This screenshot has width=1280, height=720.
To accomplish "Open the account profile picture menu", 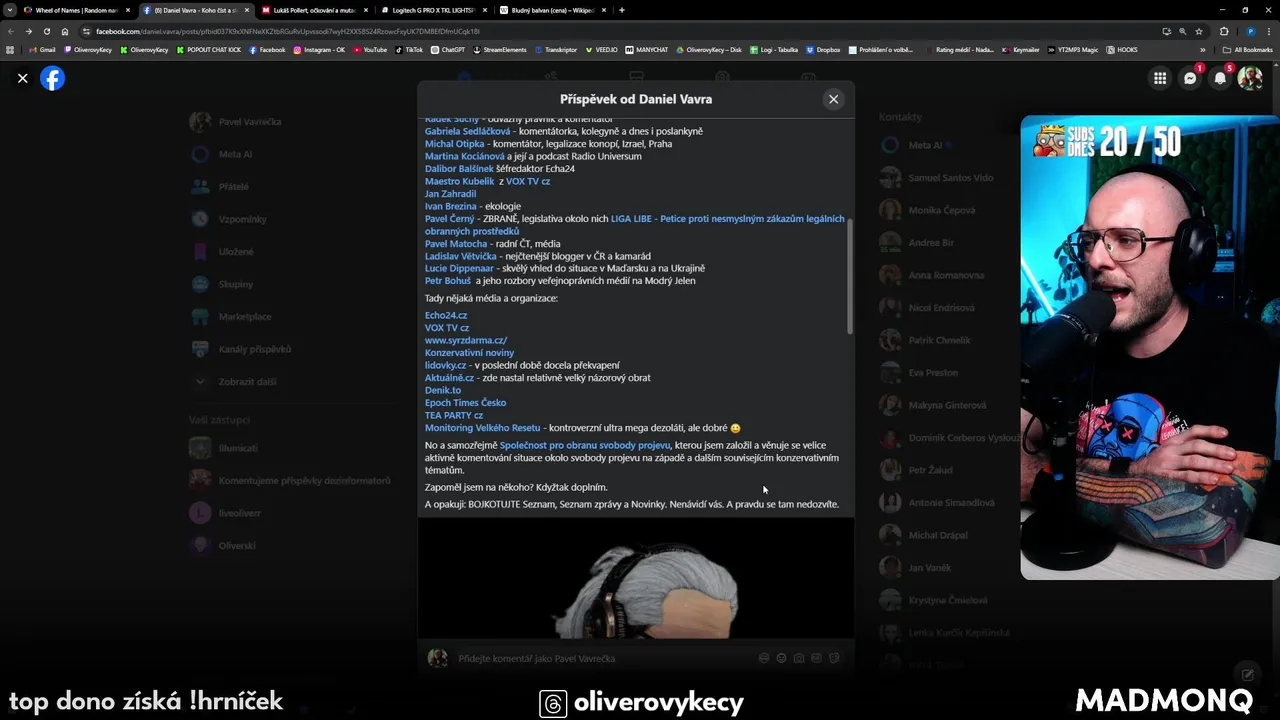I will coord(1250,78).
